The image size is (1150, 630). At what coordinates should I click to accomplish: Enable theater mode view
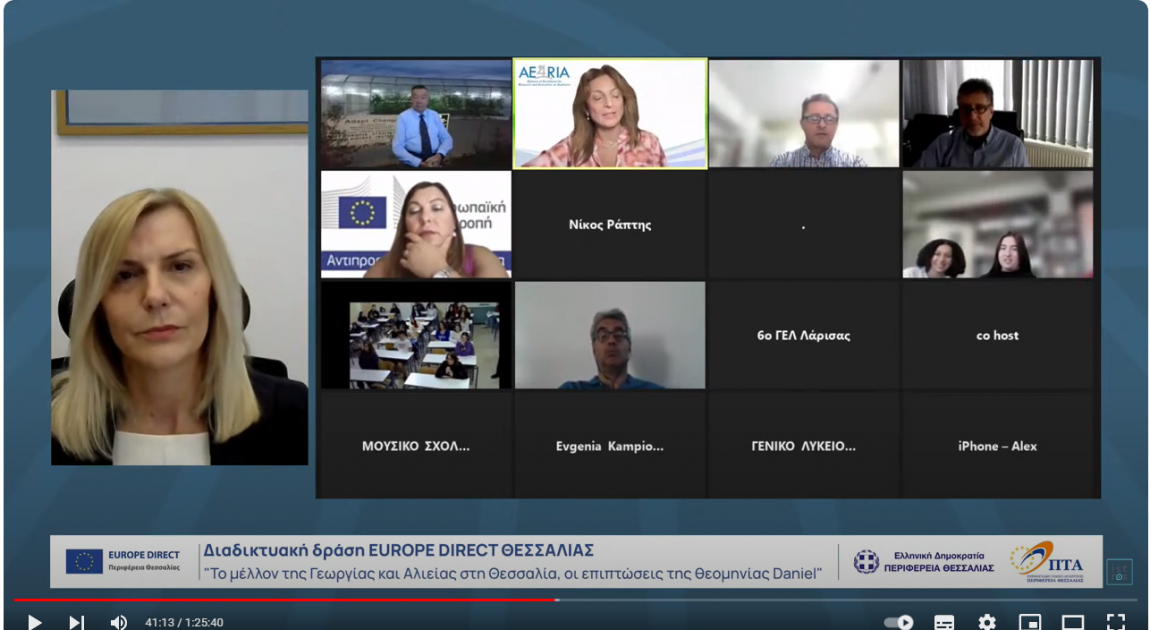coord(1072,622)
